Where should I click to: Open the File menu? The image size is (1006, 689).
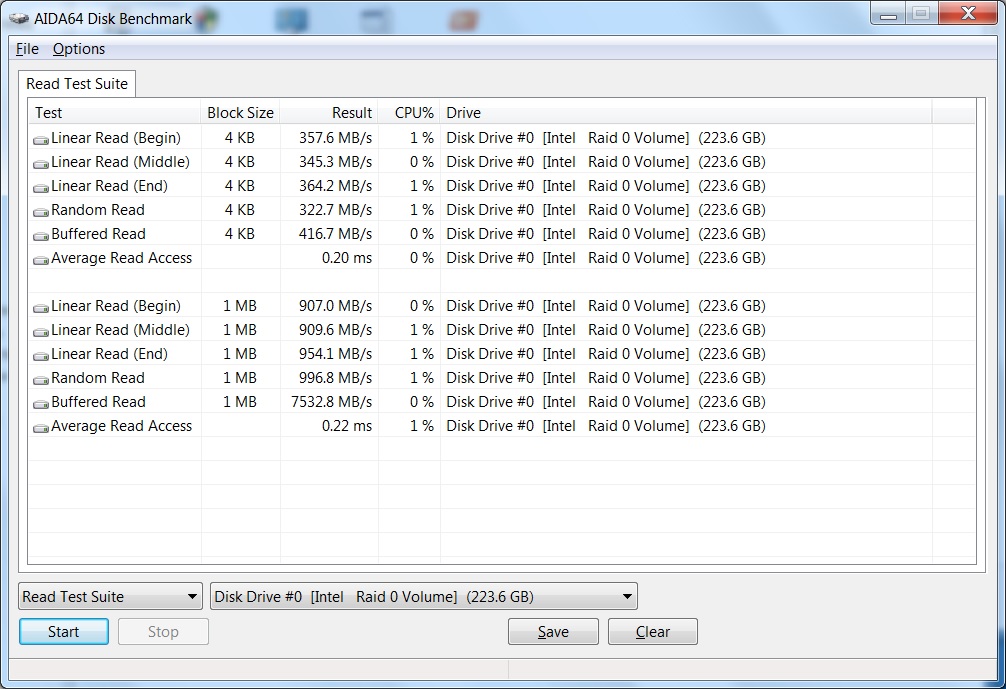coord(27,49)
